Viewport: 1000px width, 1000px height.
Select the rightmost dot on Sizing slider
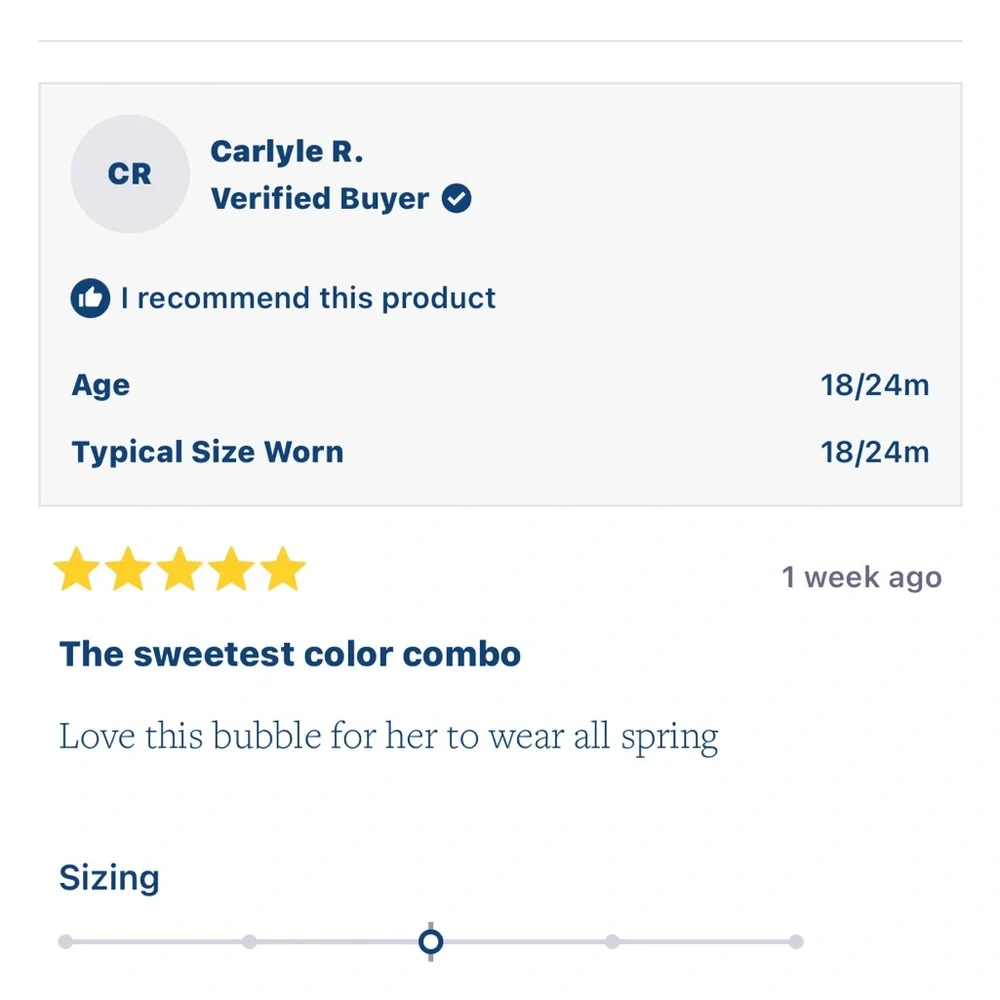[796, 942]
